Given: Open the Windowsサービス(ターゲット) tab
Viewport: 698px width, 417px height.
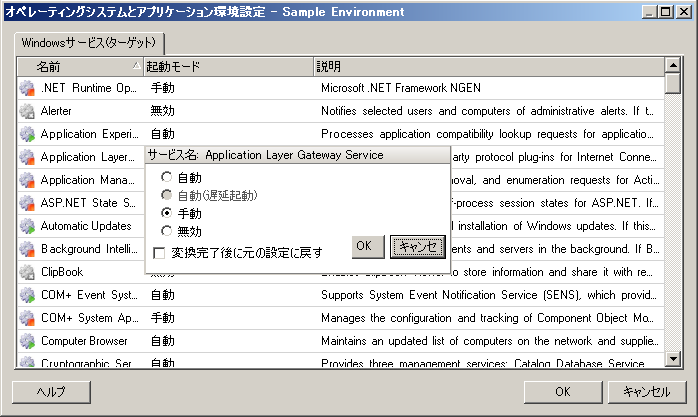Looking at the screenshot, I should pos(91,44).
